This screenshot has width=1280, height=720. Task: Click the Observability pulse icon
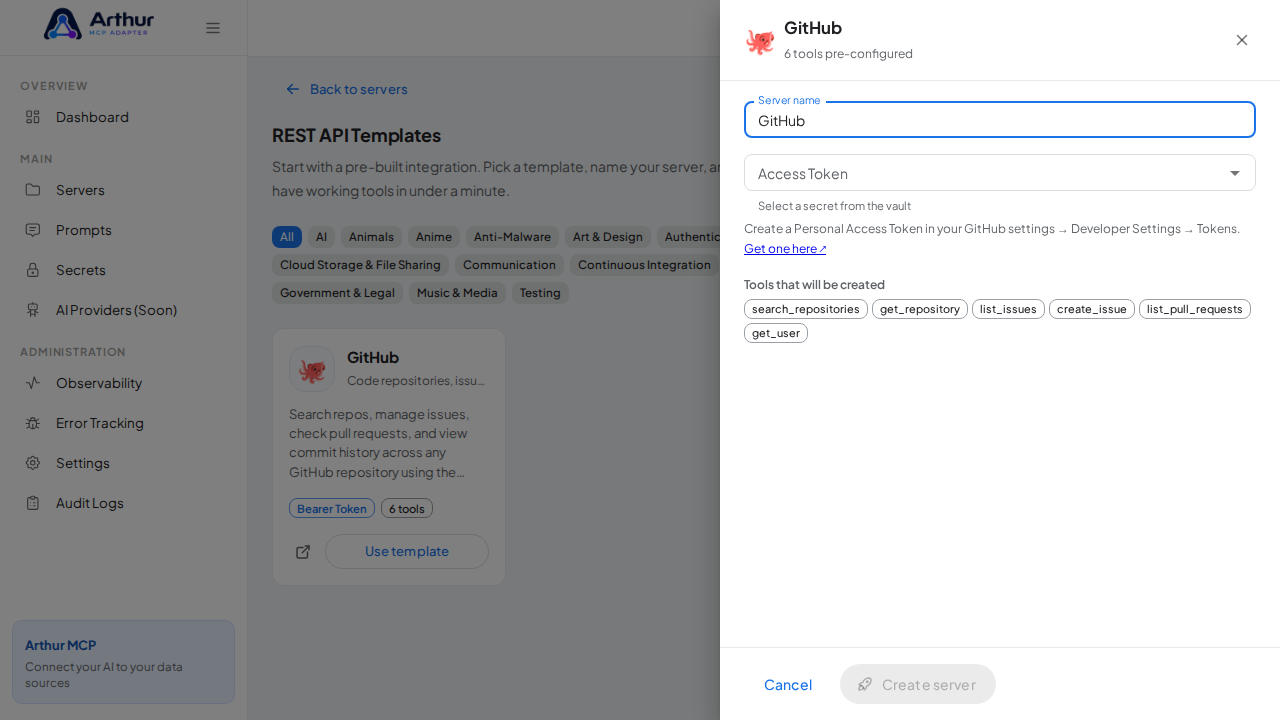33,383
